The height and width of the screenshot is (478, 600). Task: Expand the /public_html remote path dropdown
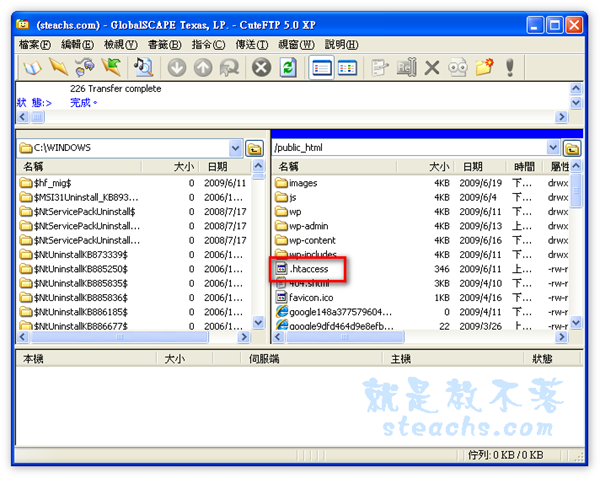(553, 148)
